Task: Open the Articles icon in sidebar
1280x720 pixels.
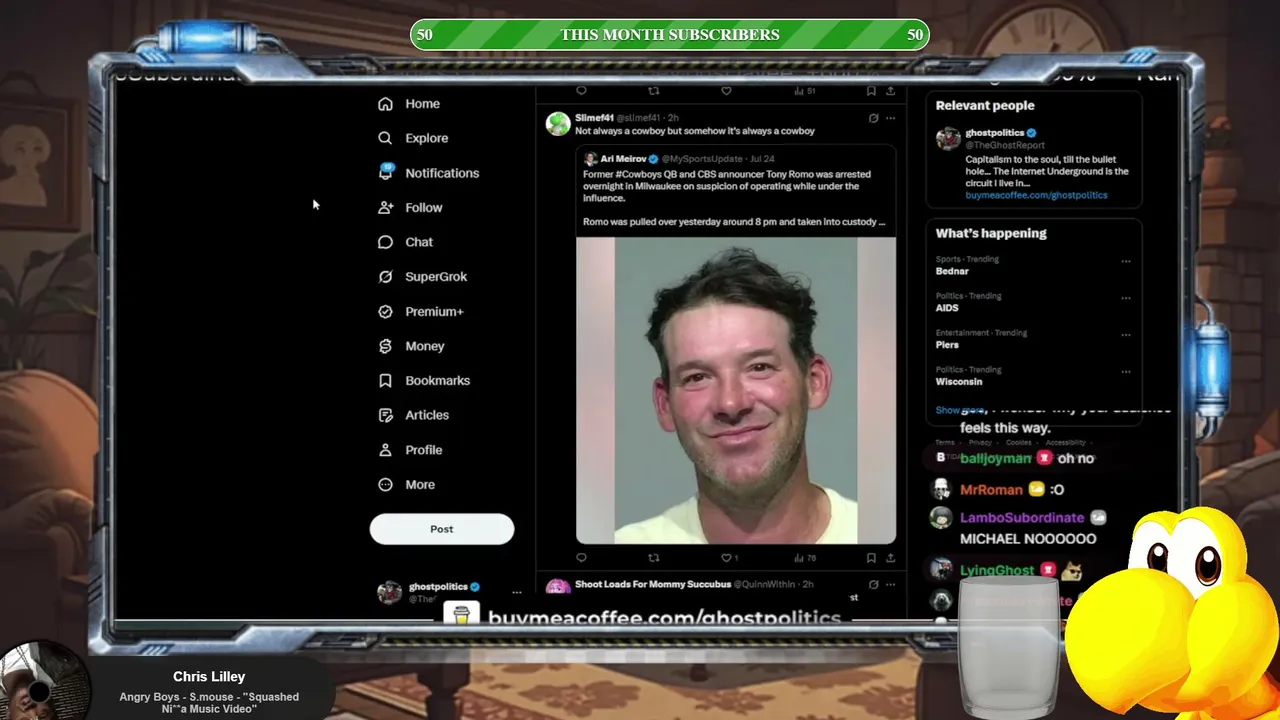Action: click(x=385, y=415)
